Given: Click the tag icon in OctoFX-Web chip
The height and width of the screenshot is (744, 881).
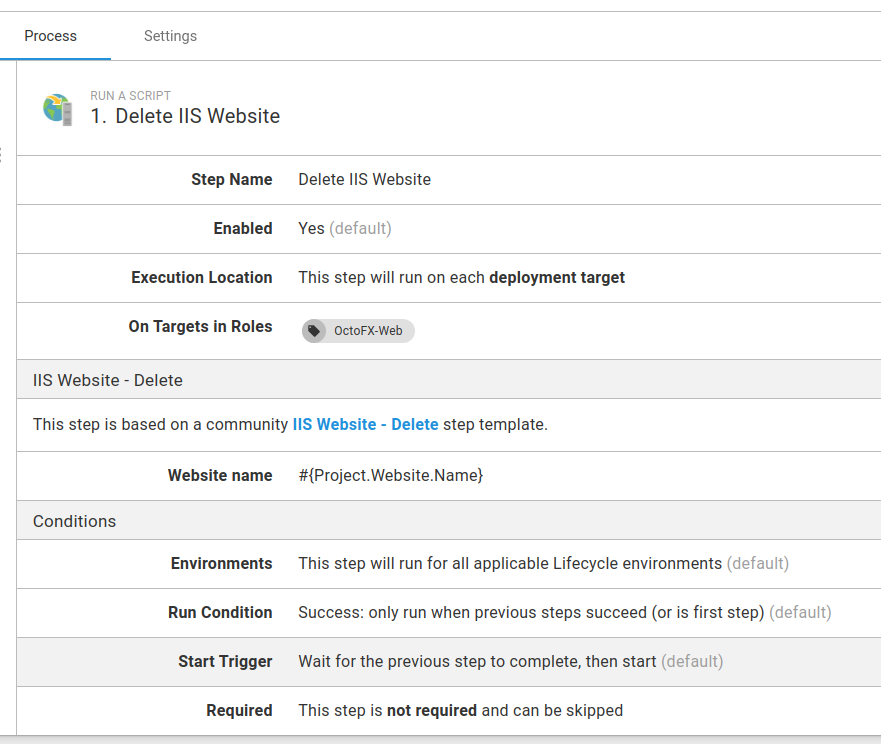Looking at the screenshot, I should 315,331.
